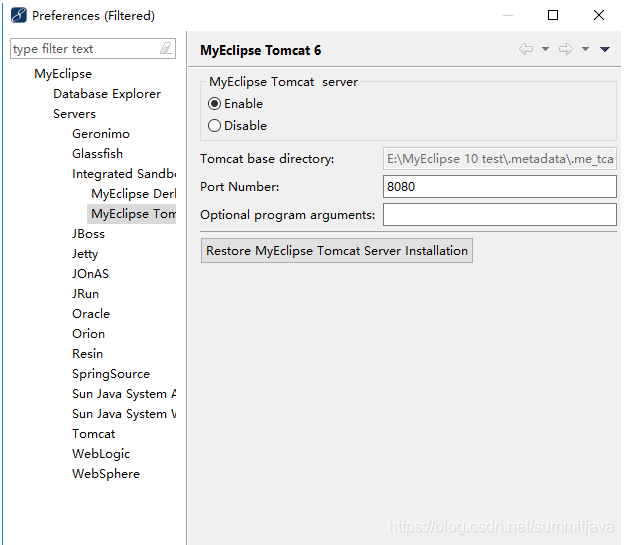Open JRun server preferences
Viewport: 624px width, 545px height.
point(85,294)
